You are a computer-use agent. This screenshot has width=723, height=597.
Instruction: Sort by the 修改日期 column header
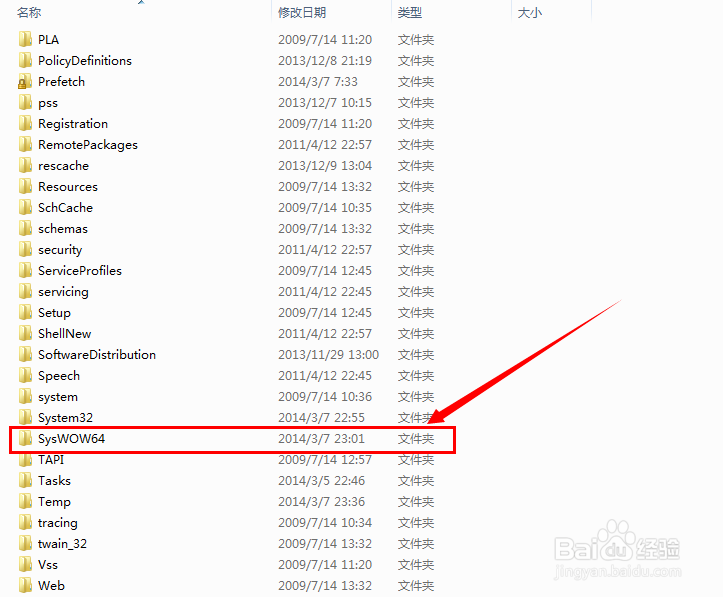302,12
